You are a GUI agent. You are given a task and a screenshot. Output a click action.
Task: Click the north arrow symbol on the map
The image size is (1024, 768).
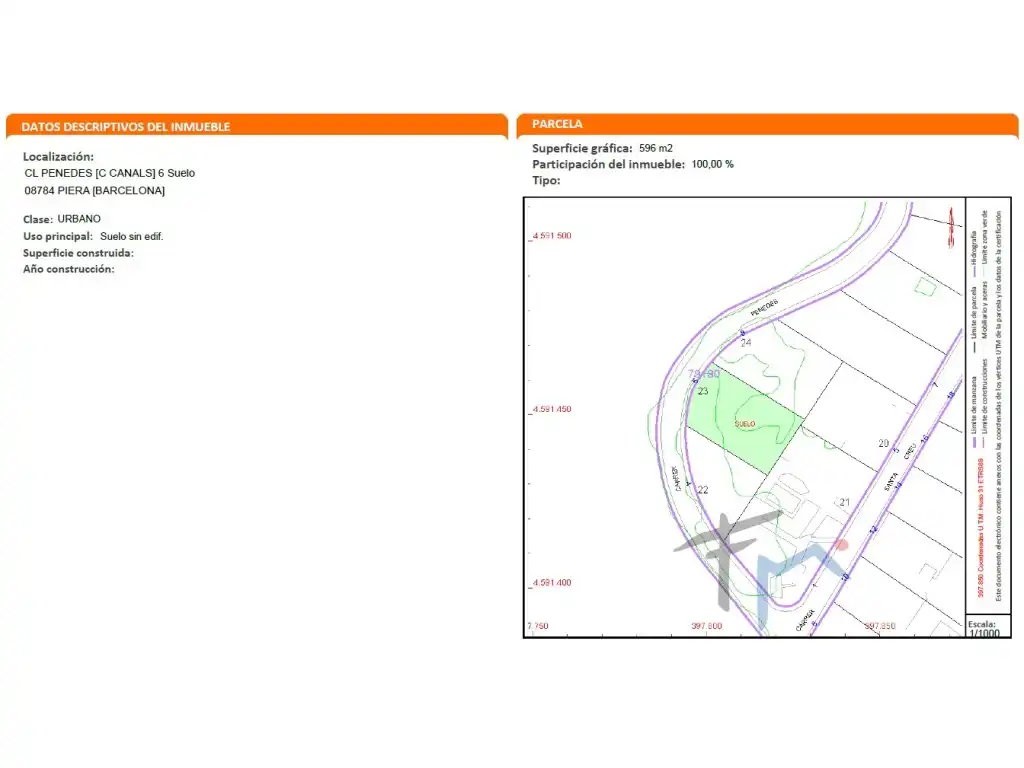click(x=951, y=227)
